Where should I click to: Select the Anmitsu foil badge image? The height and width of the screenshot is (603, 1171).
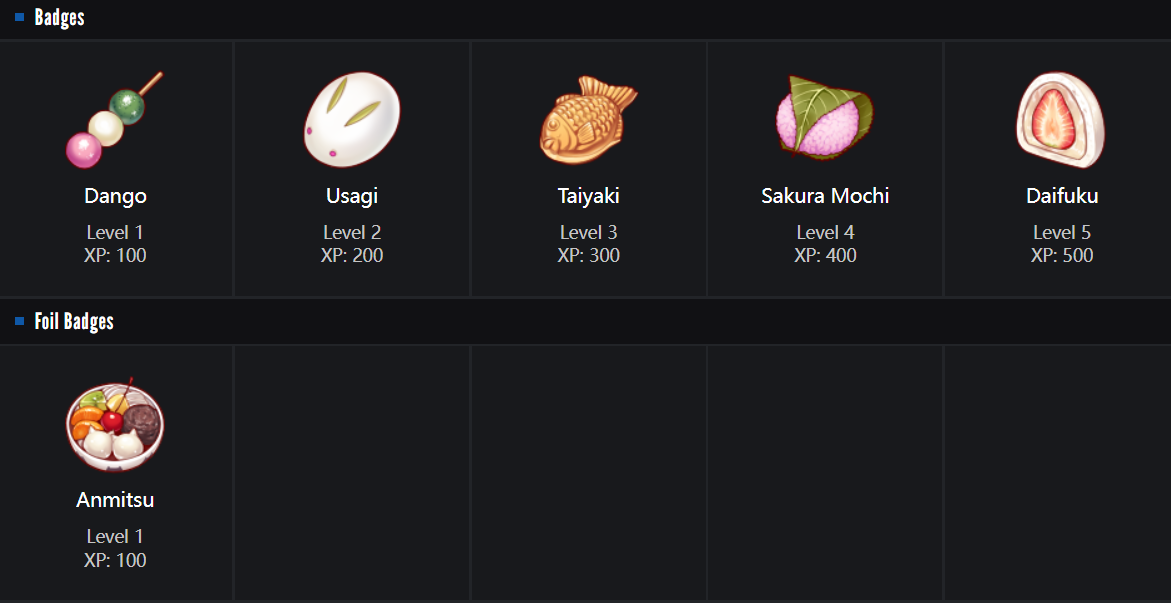[115, 424]
